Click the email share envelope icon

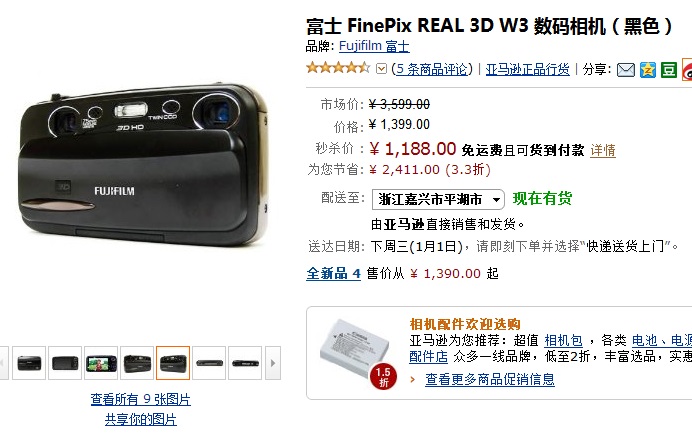(625, 70)
